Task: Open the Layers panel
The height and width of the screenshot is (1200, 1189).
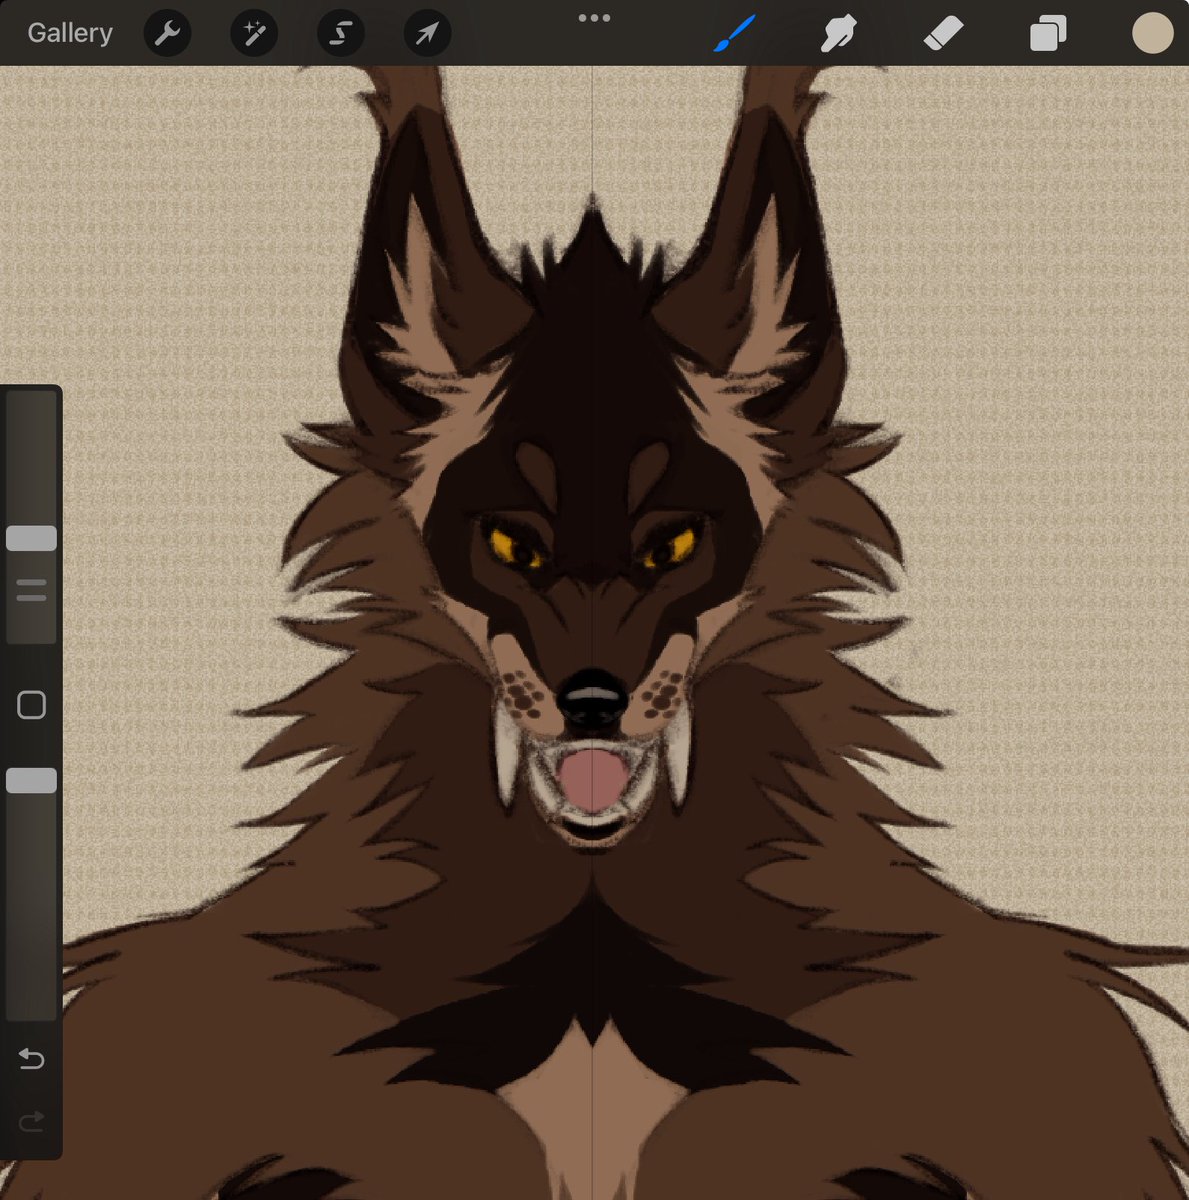Action: tap(1048, 33)
